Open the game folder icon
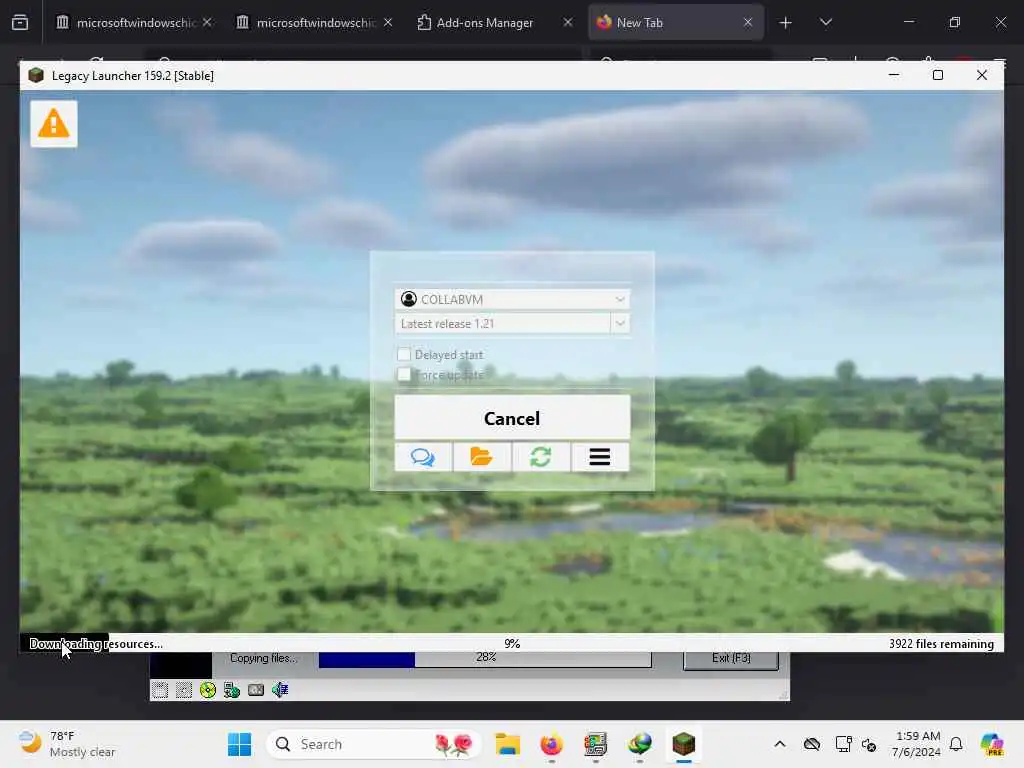The height and width of the screenshot is (768, 1024). [x=482, y=456]
